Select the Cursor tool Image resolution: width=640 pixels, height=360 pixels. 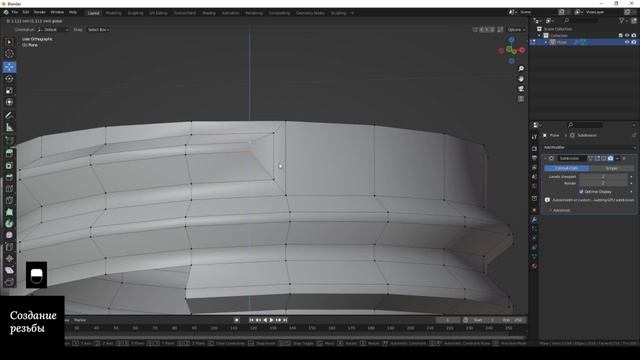pyautogui.click(x=9, y=54)
